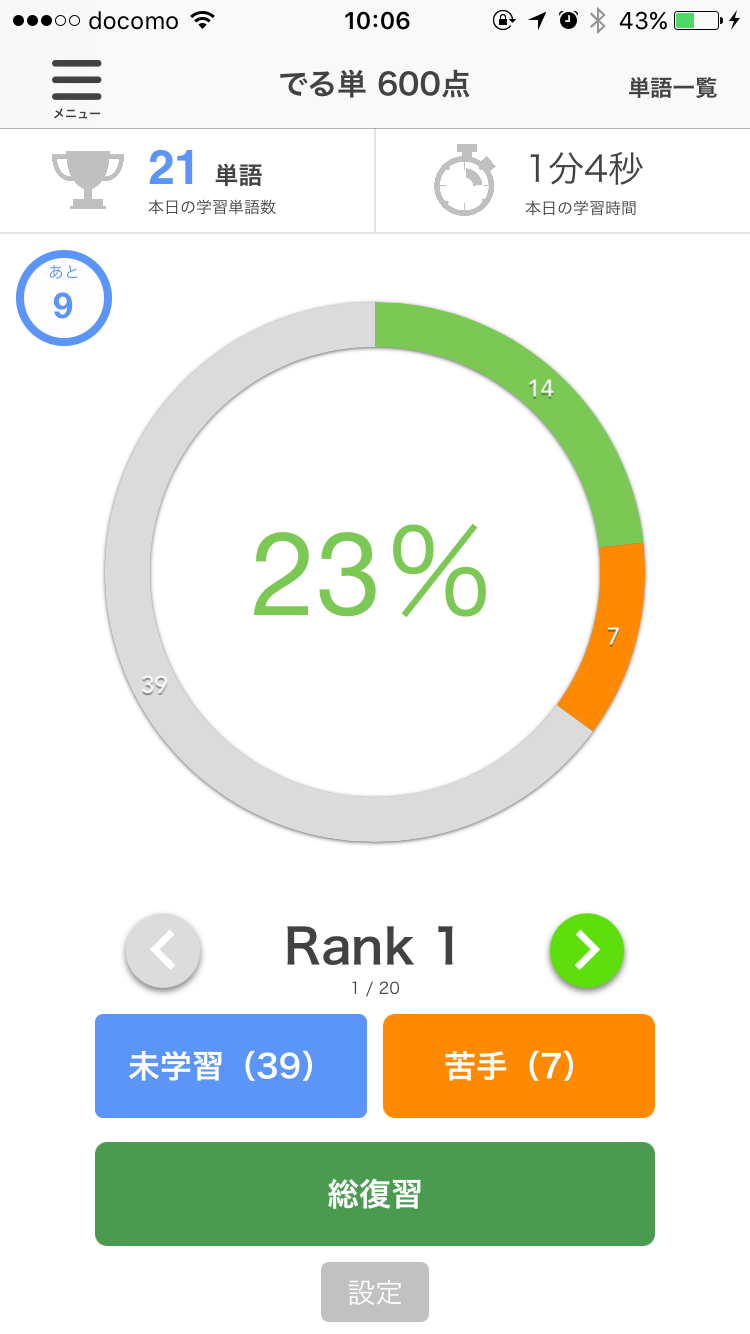Image resolution: width=750 pixels, height=1334 pixels.
Task: Open the 単語一覧 word list
Action: [x=673, y=88]
